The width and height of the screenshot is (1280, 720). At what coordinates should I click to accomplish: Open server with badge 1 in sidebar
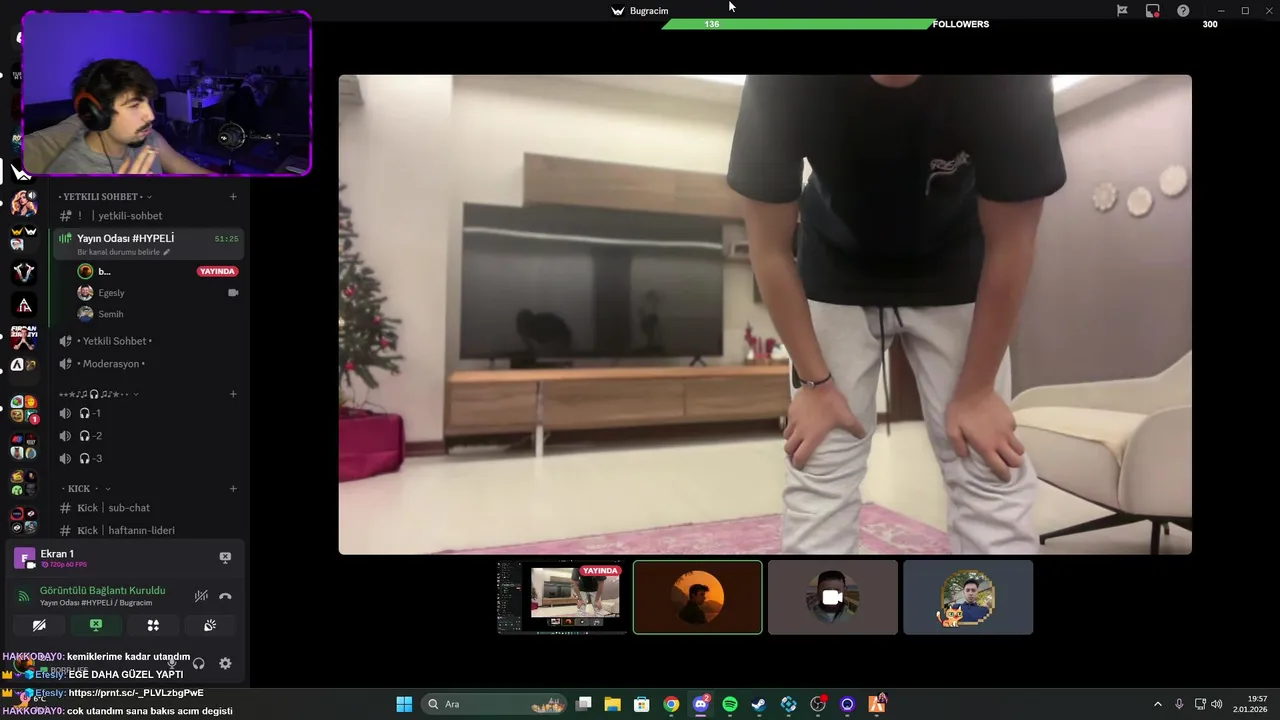pos(24,409)
